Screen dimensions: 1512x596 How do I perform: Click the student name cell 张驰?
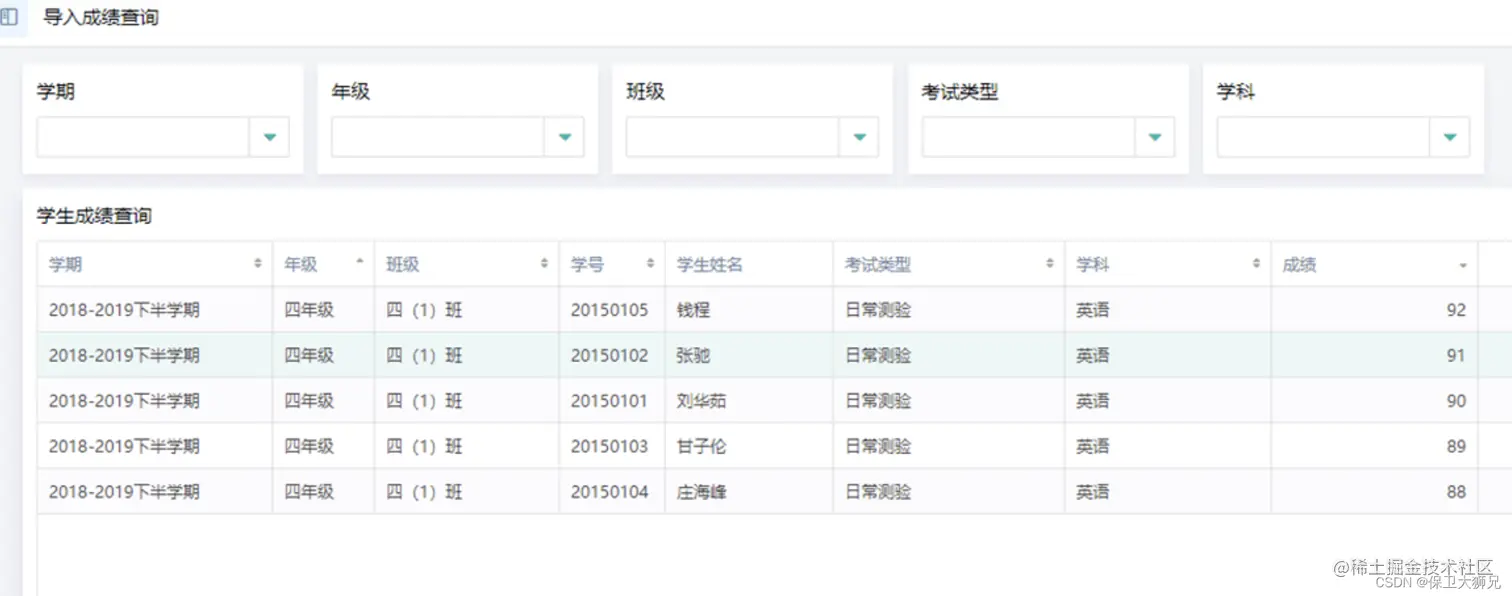(x=693, y=355)
